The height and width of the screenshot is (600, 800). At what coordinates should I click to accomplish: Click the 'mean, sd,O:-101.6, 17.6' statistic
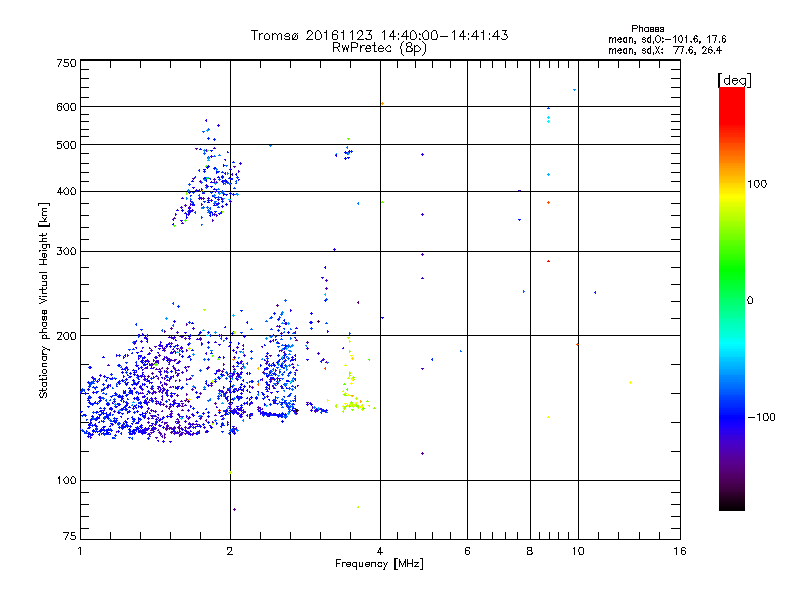point(667,39)
